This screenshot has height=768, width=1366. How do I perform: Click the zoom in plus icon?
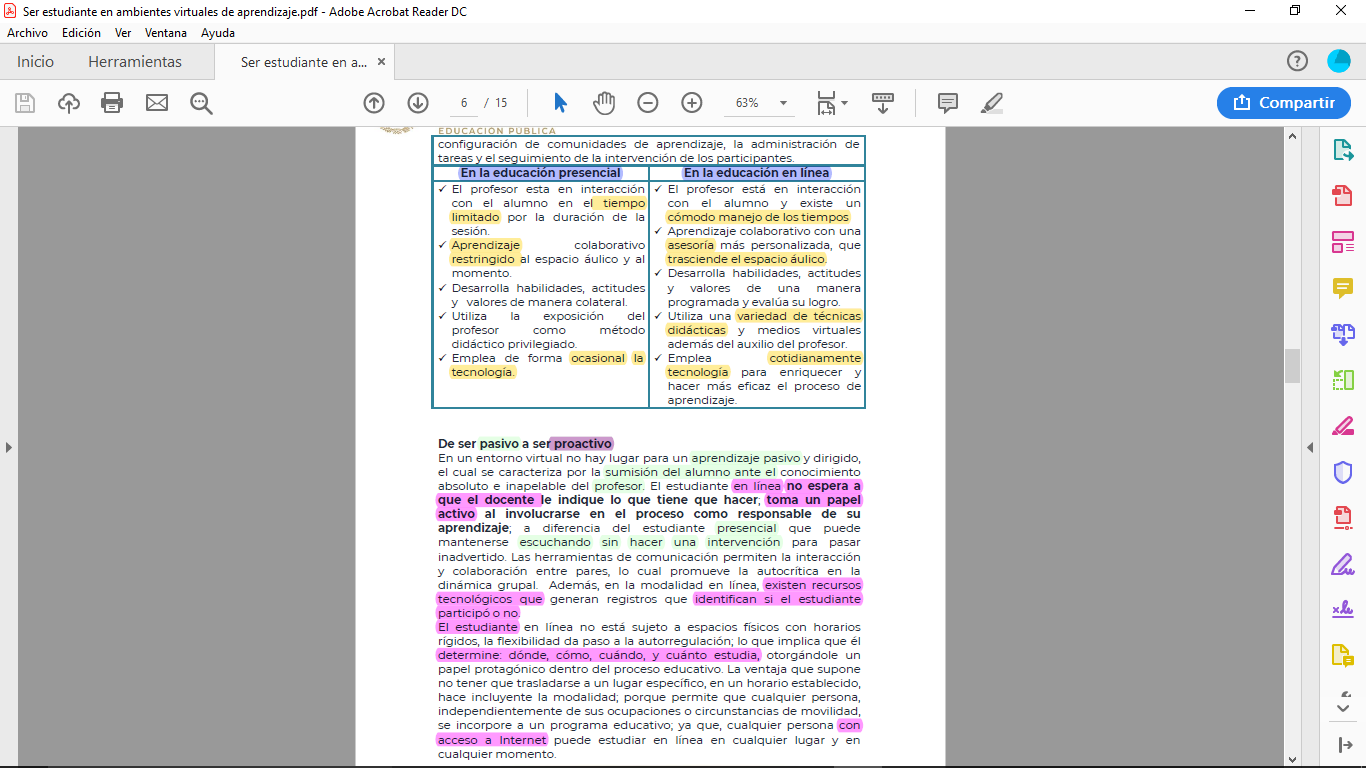tap(691, 102)
